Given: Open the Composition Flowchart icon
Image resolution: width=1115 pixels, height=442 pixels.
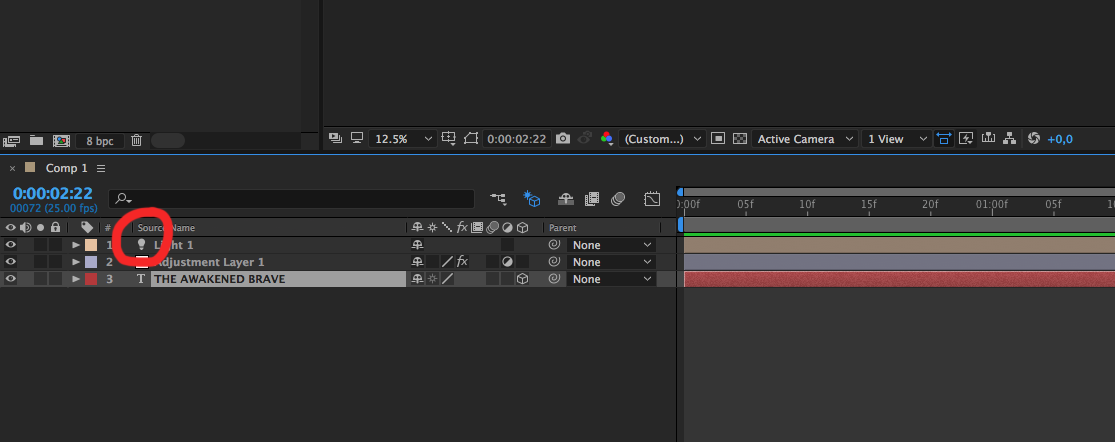Looking at the screenshot, I should click(1009, 139).
